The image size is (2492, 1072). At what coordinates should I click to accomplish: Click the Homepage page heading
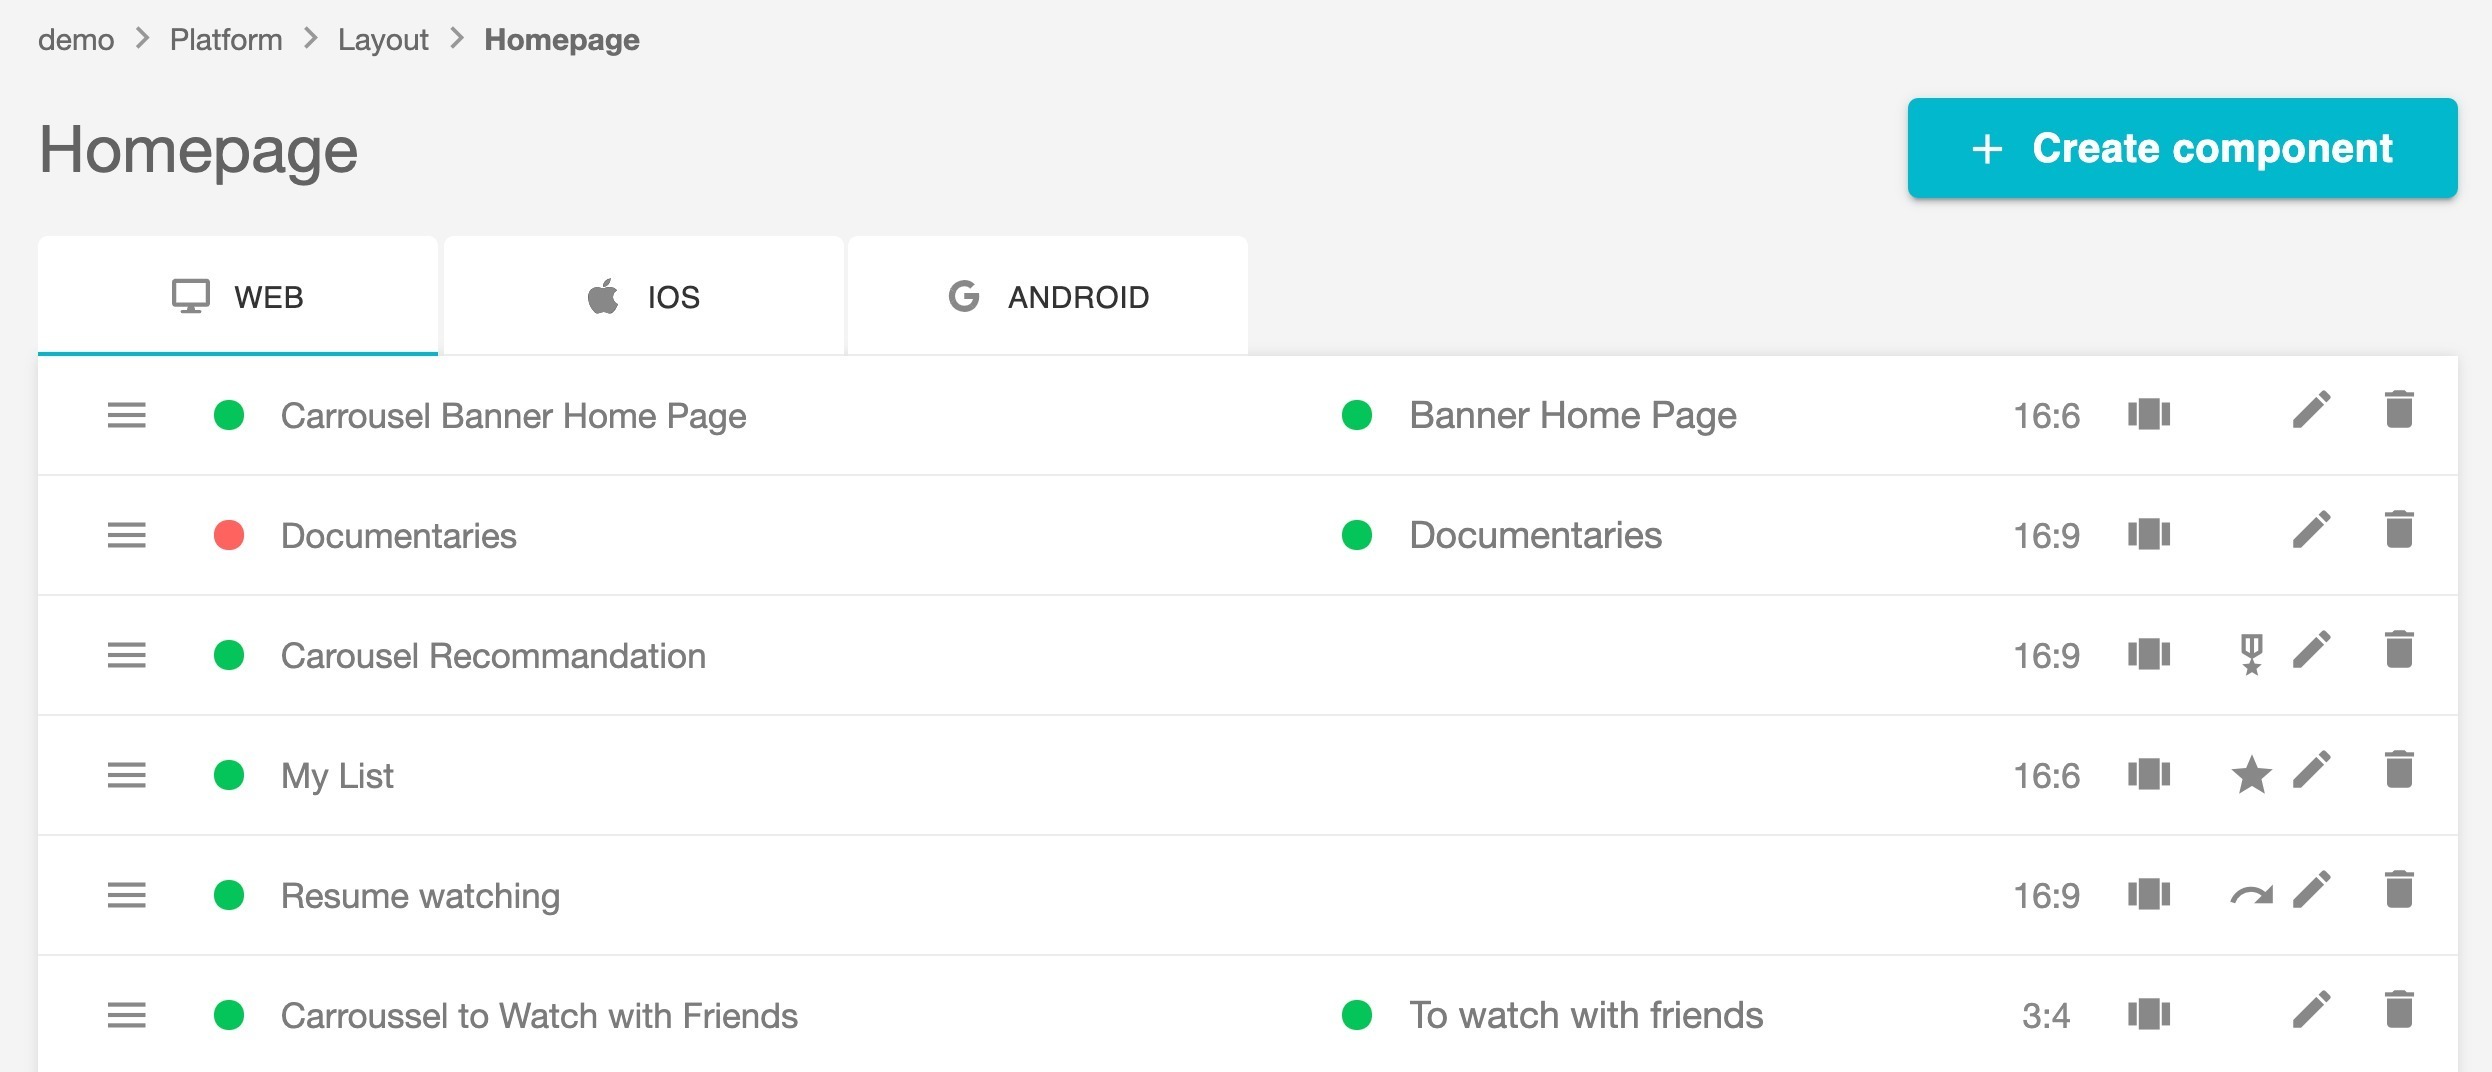198,152
